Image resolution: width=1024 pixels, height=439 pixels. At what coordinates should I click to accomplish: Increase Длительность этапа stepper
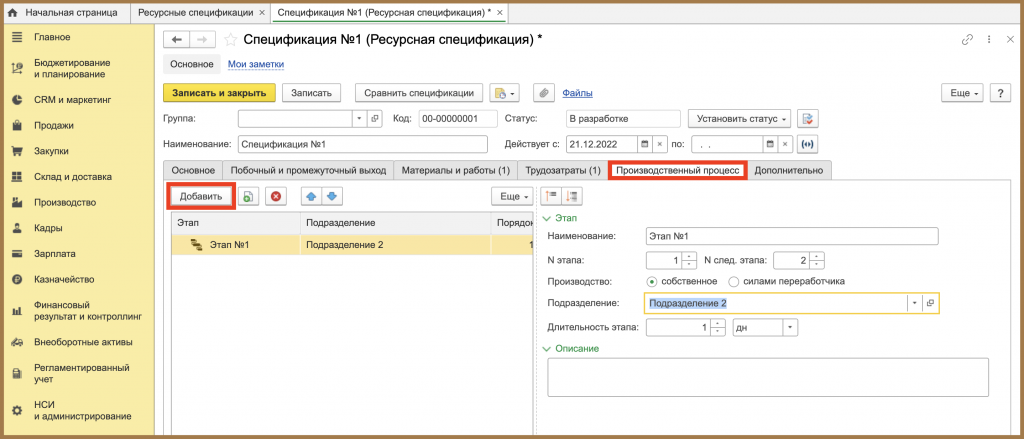point(718,323)
